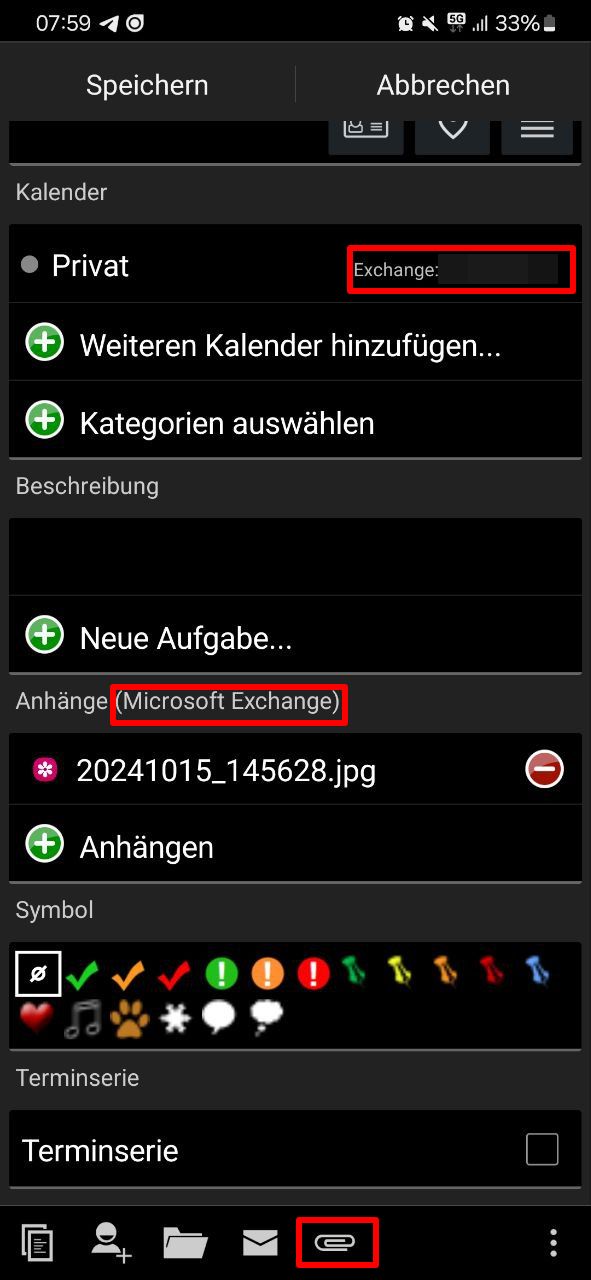Image resolution: width=591 pixels, height=1280 pixels.
Task: Tap the copy documents icon in bottom toolbar
Action: [x=37, y=1242]
